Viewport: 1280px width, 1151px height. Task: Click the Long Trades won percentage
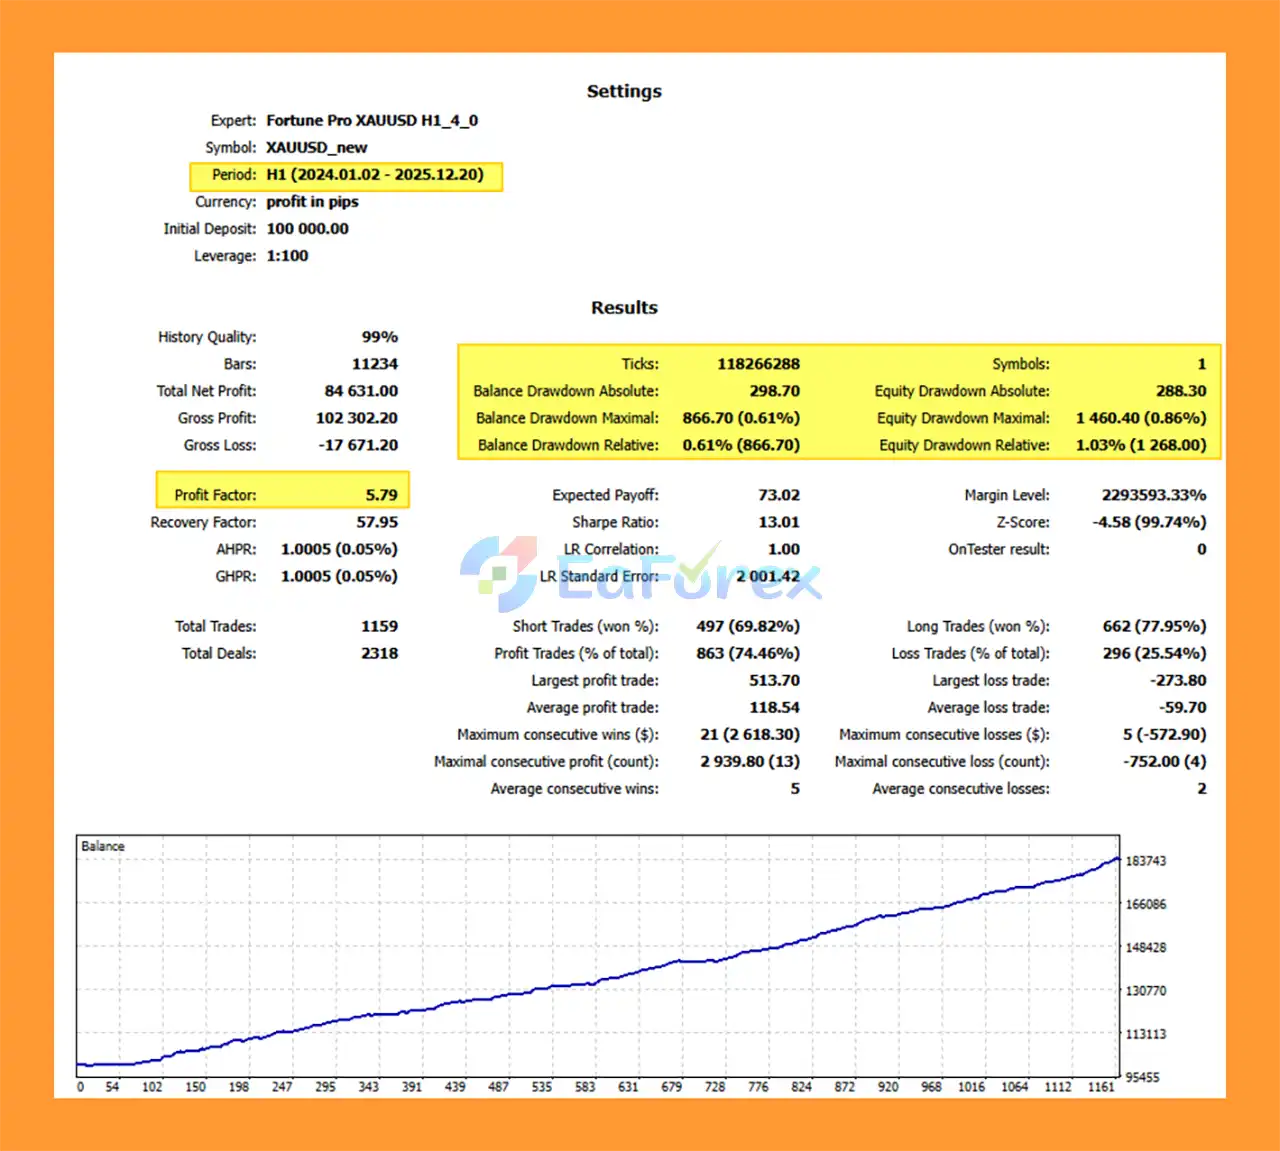coord(1154,626)
